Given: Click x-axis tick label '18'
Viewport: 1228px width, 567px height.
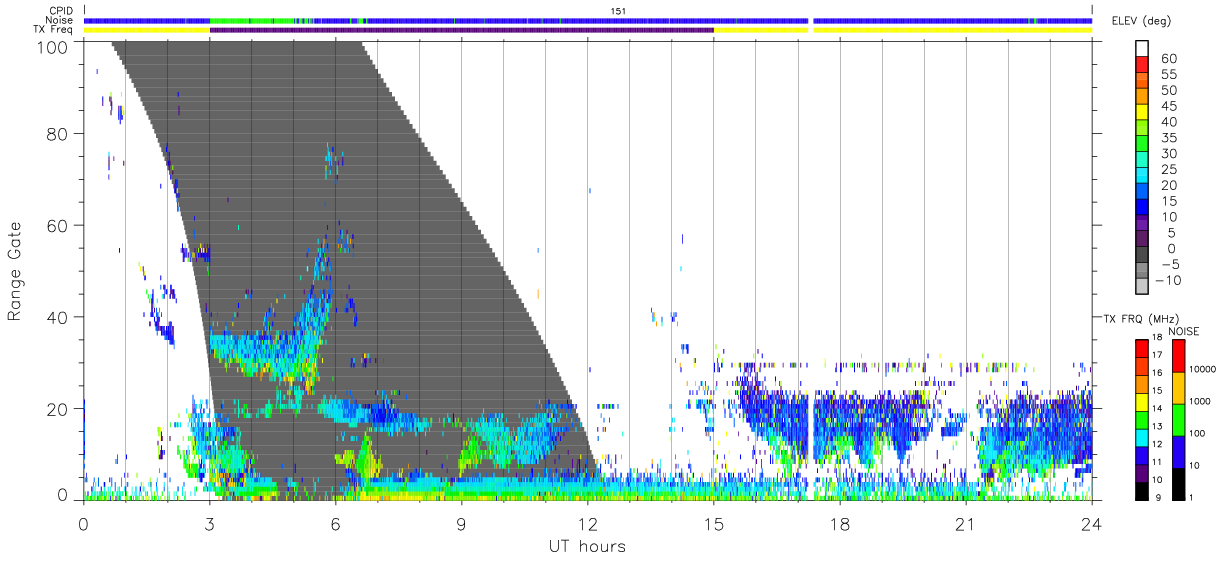Looking at the screenshot, I should click(x=839, y=523).
